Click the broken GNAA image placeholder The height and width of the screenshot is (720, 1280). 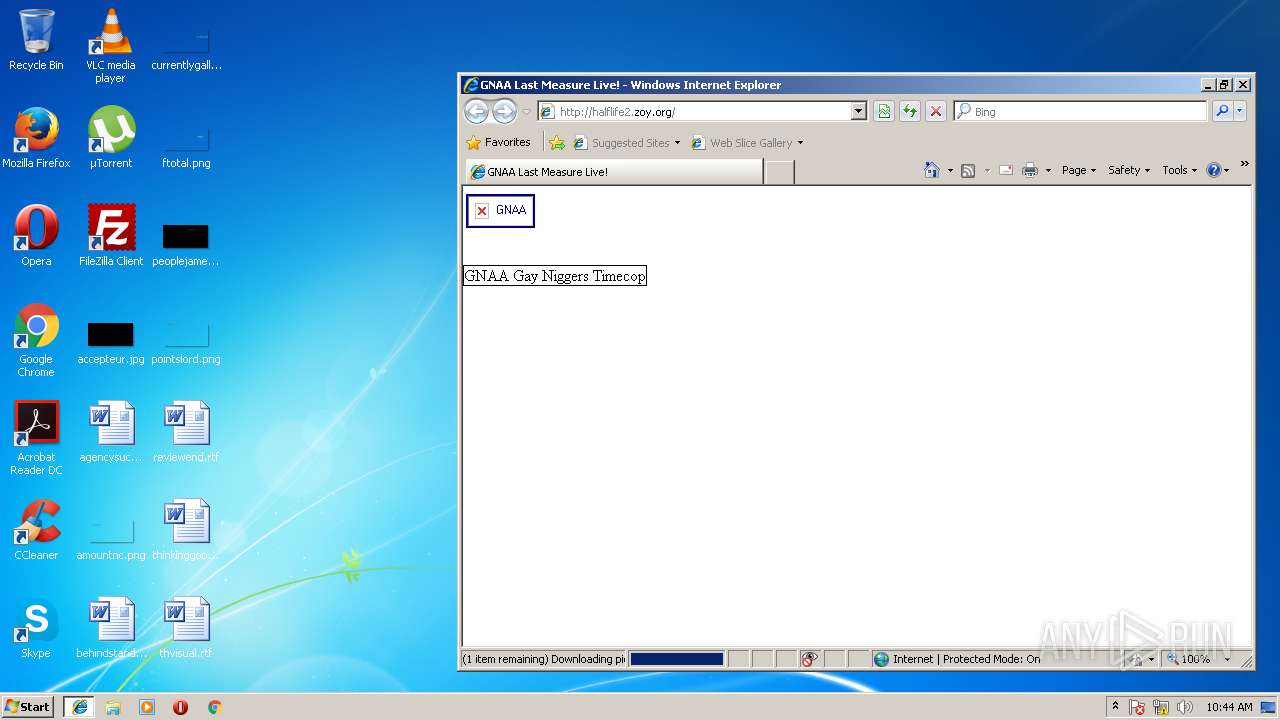500,211
